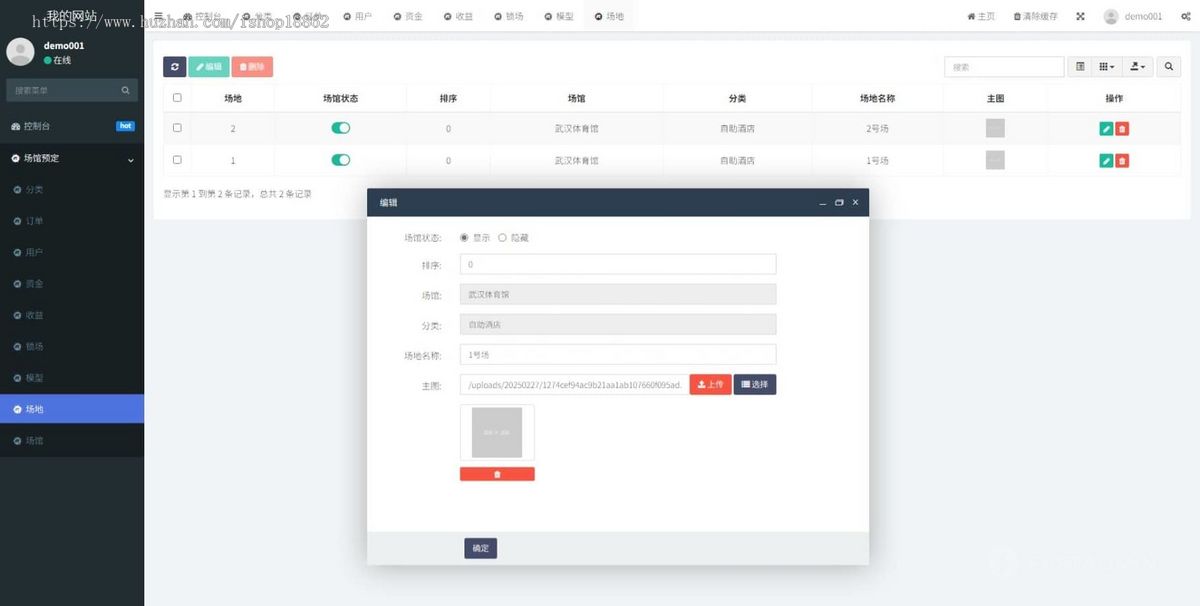Click the image thumbnail preview in the dialog
The width and height of the screenshot is (1200, 606).
(497, 432)
